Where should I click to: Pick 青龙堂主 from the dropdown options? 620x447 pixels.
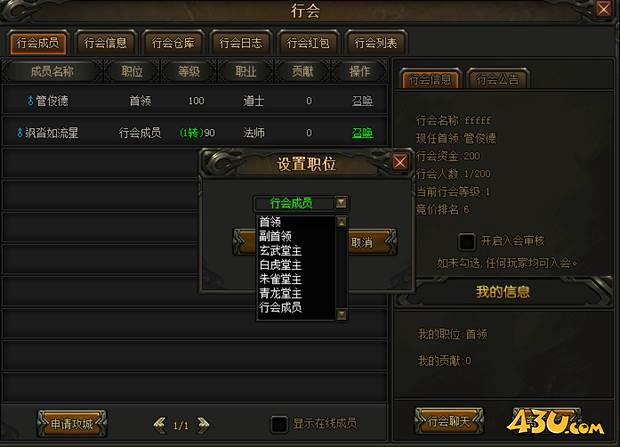point(280,293)
